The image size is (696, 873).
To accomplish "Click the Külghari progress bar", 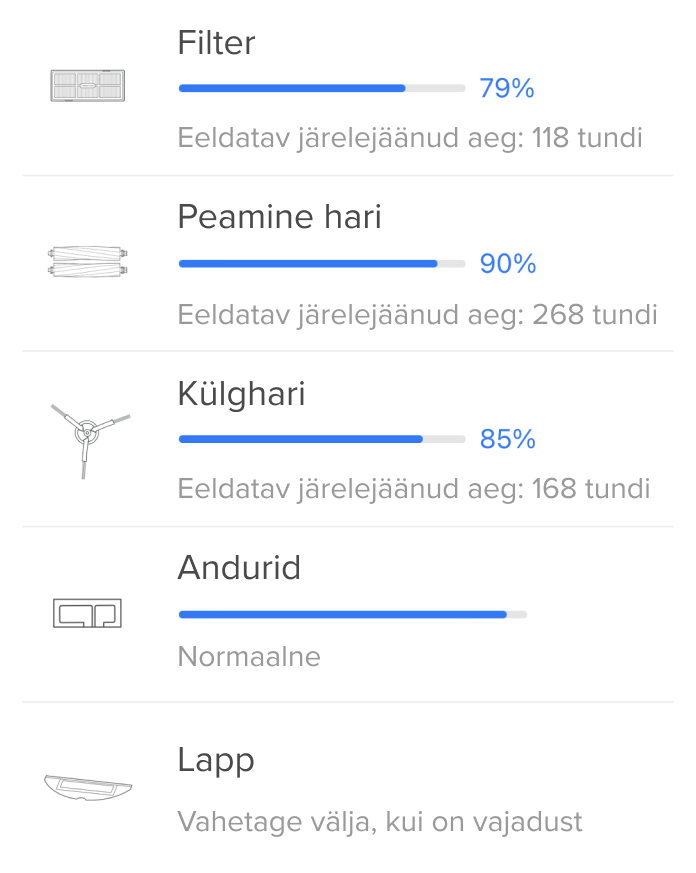I will (321, 439).
